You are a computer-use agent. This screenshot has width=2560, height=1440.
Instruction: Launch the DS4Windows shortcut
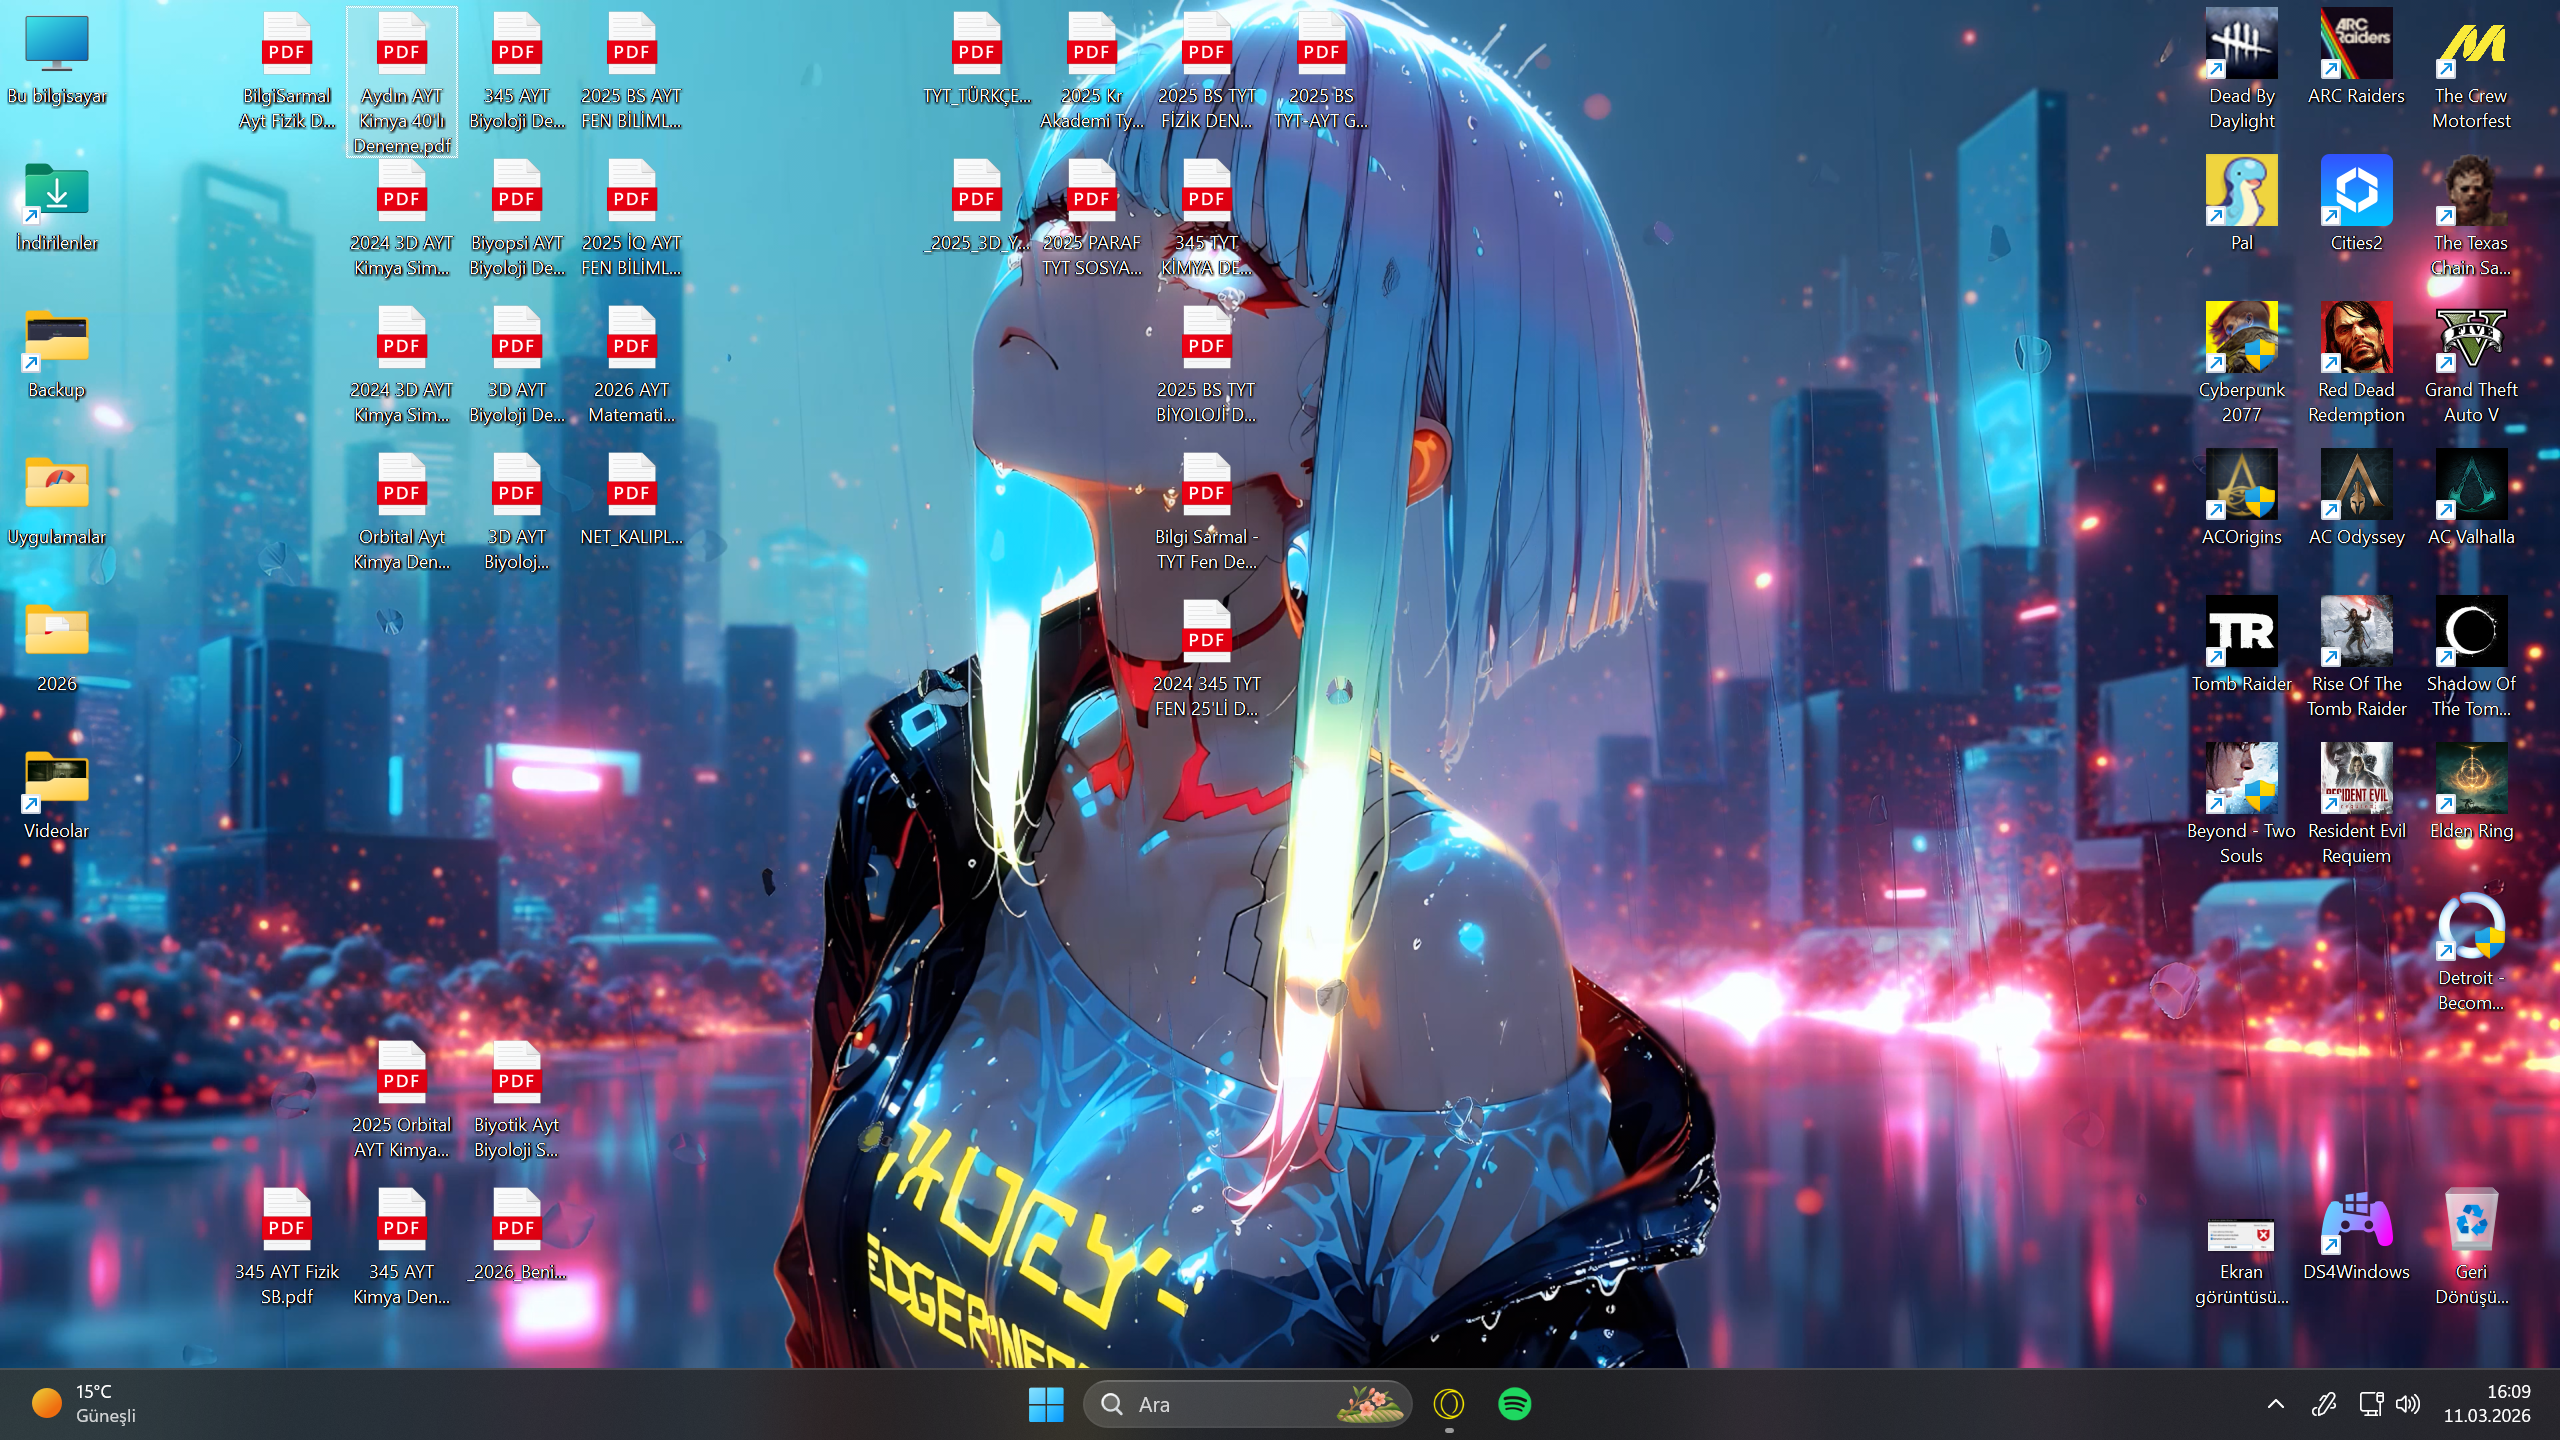tap(2356, 1234)
